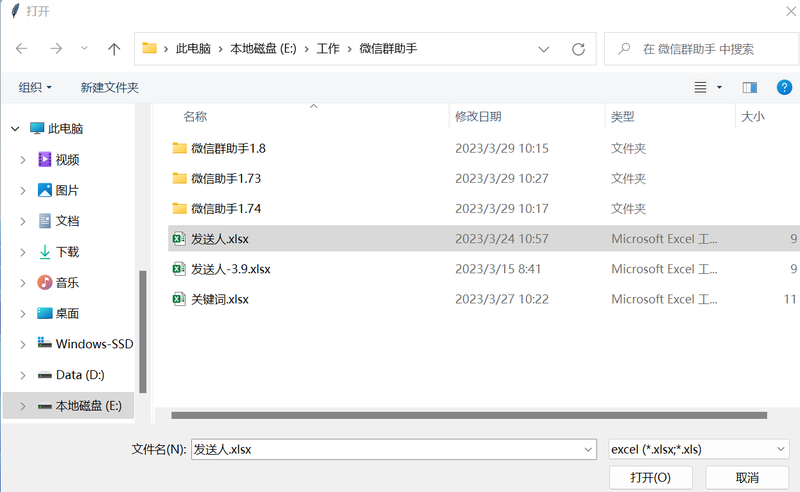Select the 桌面 icon in sidebar

pyautogui.click(x=45, y=313)
